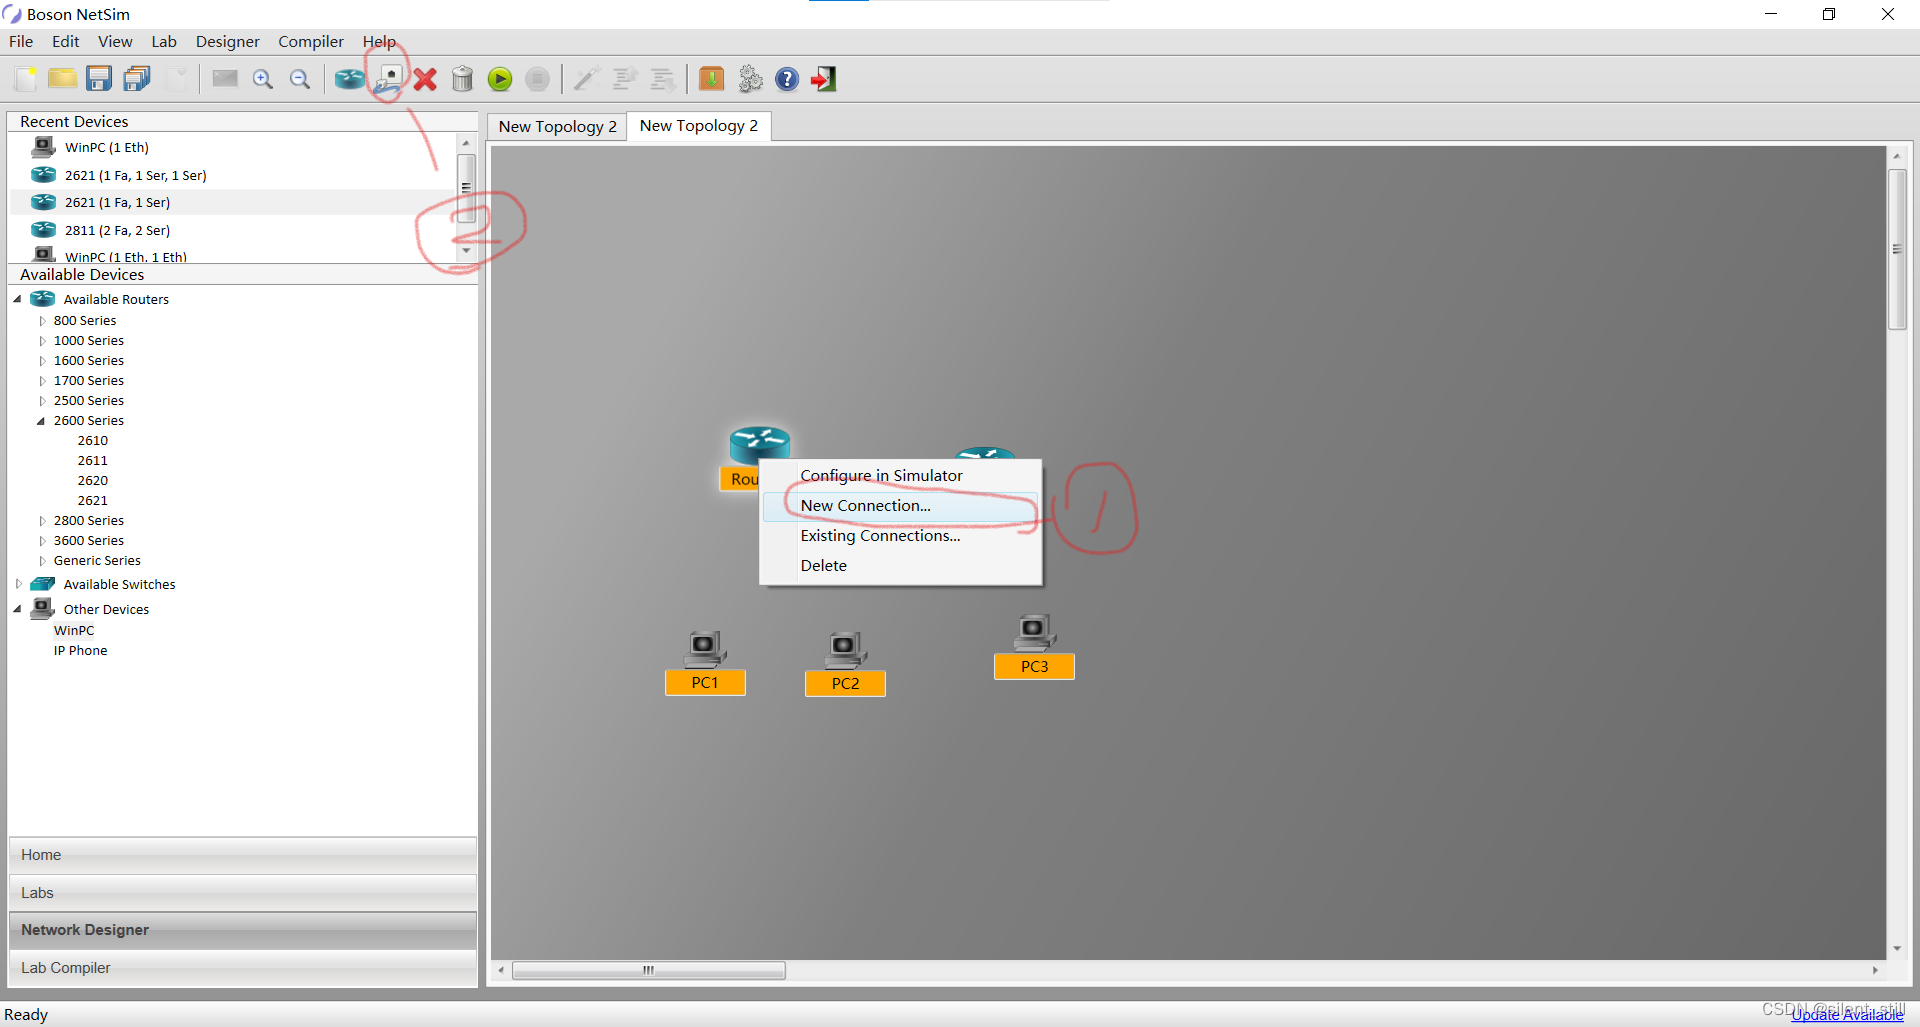Expand the Available Switches node

18,584
